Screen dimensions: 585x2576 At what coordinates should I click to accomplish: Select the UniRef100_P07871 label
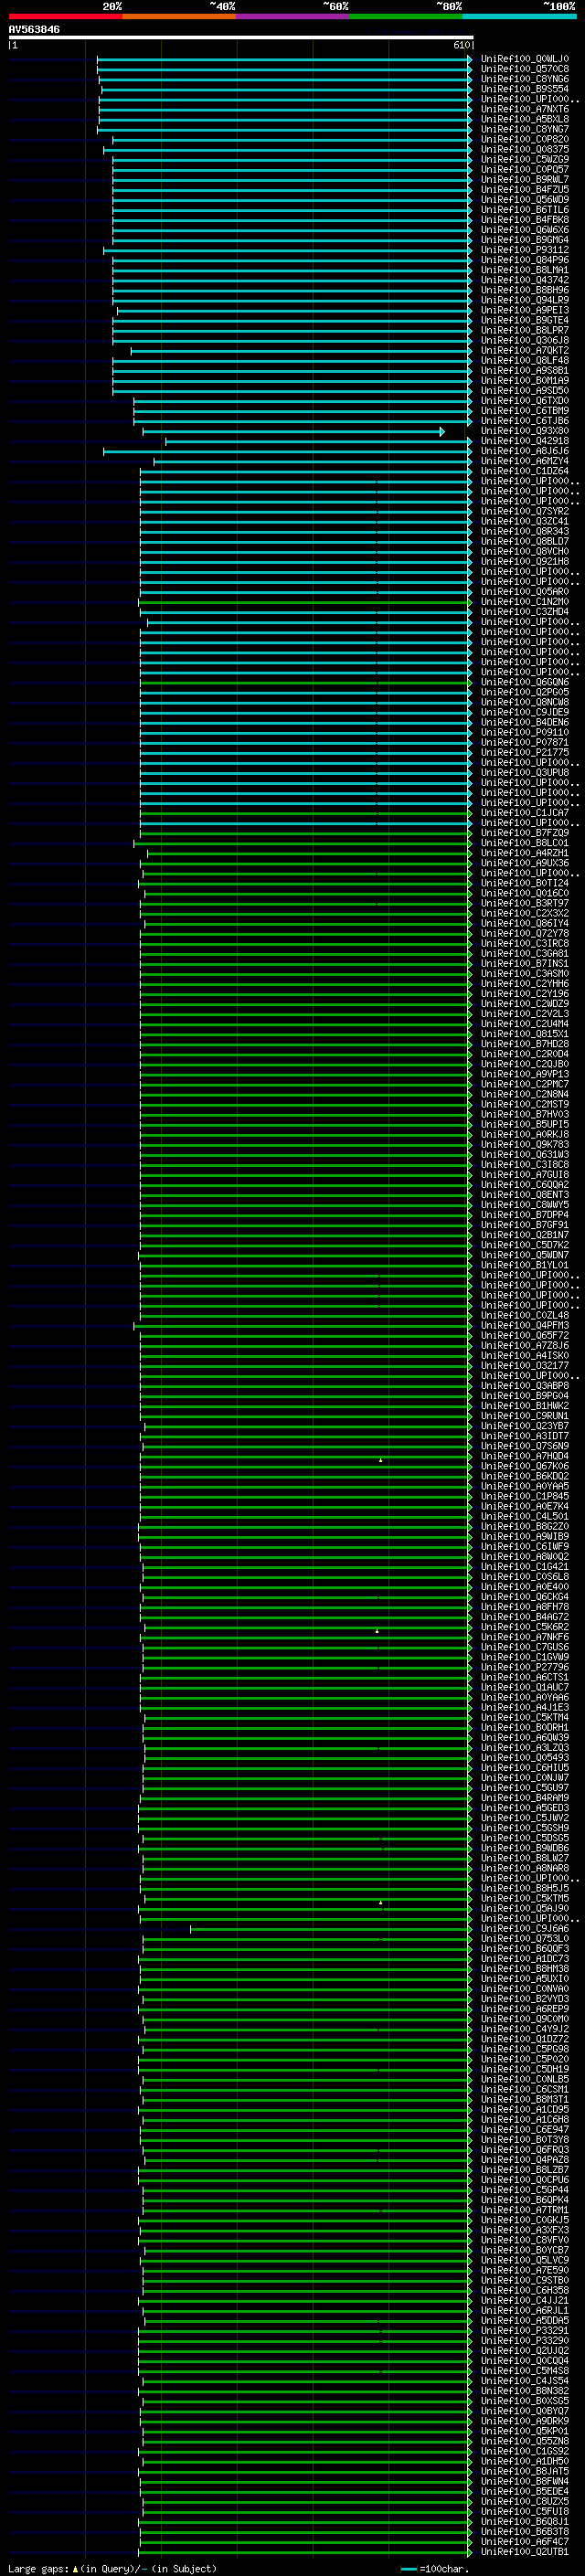click(x=524, y=742)
